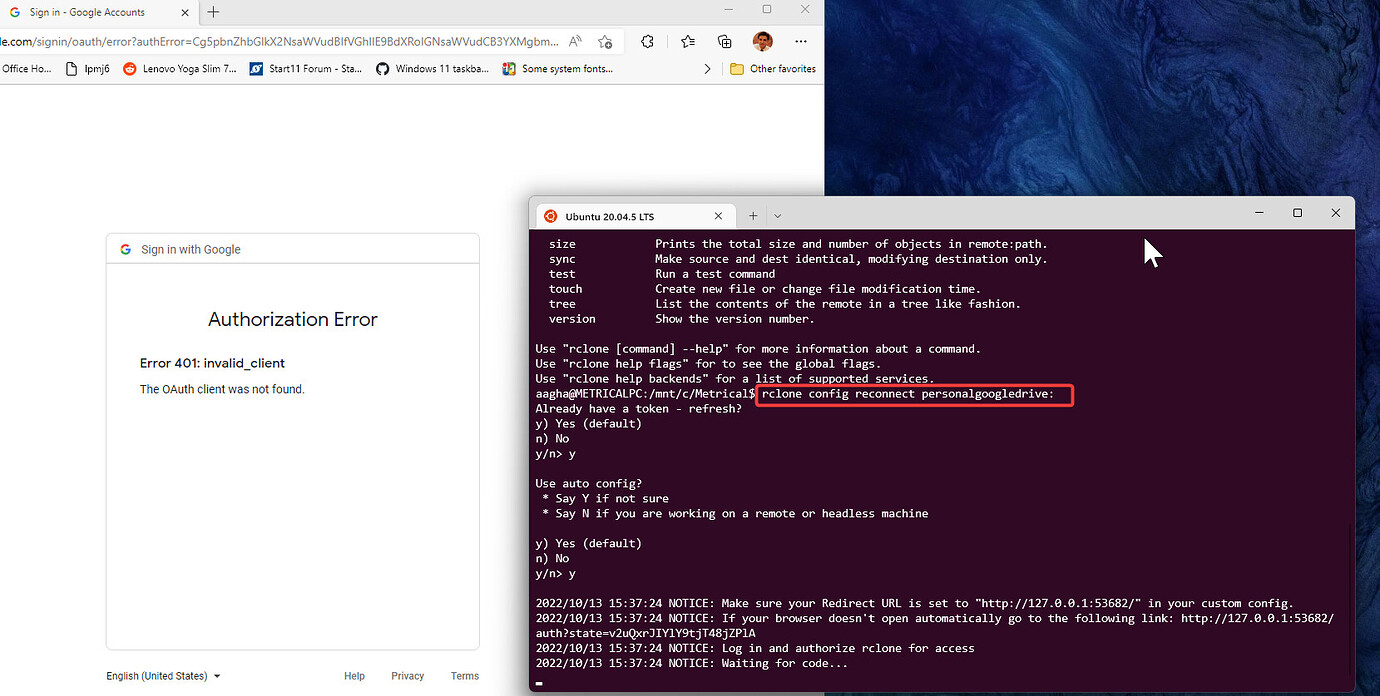Open the English (United States) language dropdown

163,676
